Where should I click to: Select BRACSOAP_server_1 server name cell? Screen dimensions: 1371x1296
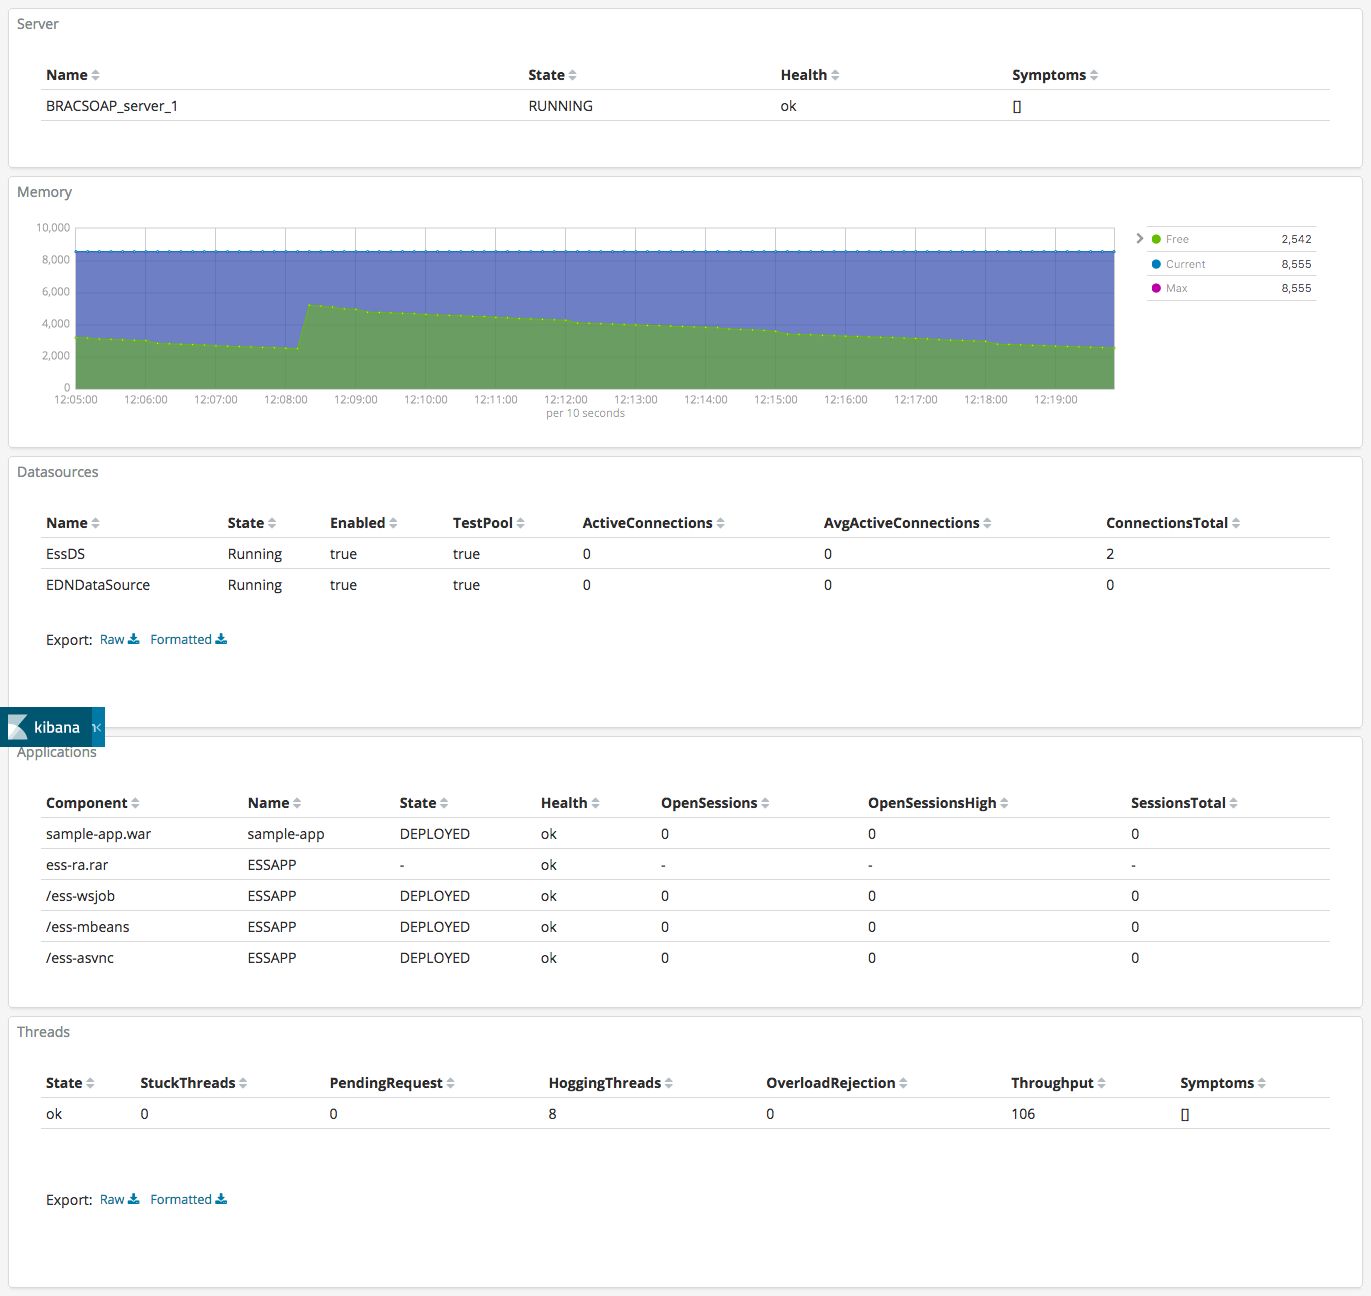112,106
